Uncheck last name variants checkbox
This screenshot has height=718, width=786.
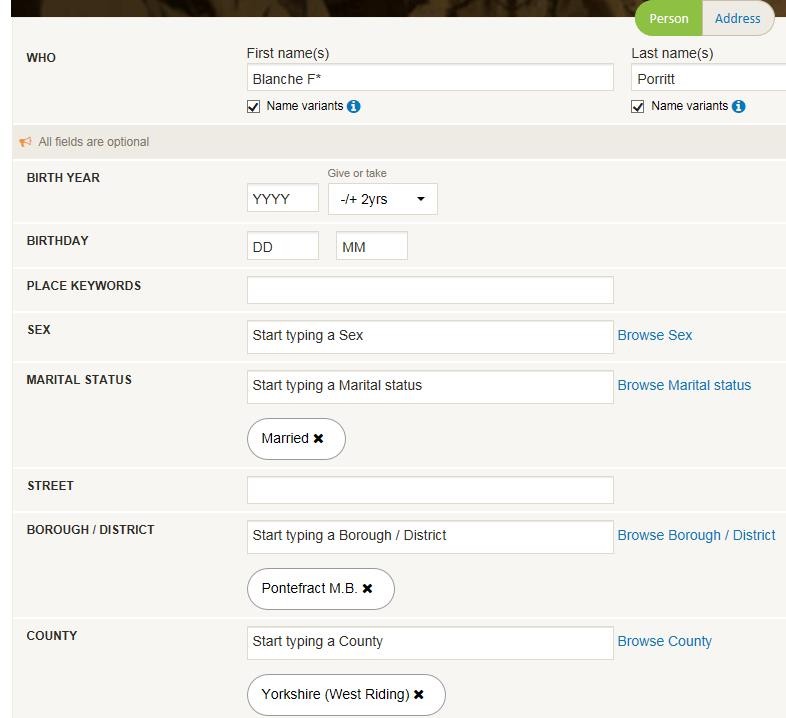coord(638,107)
